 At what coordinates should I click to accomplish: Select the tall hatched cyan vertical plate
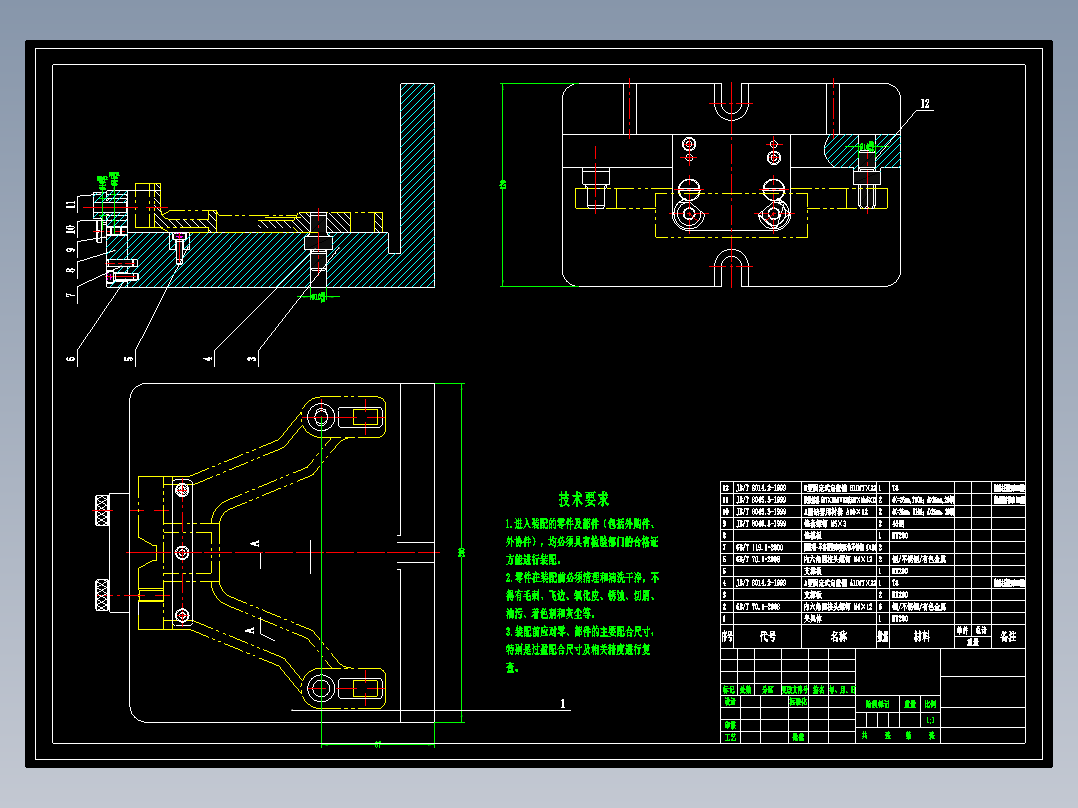coord(417,185)
